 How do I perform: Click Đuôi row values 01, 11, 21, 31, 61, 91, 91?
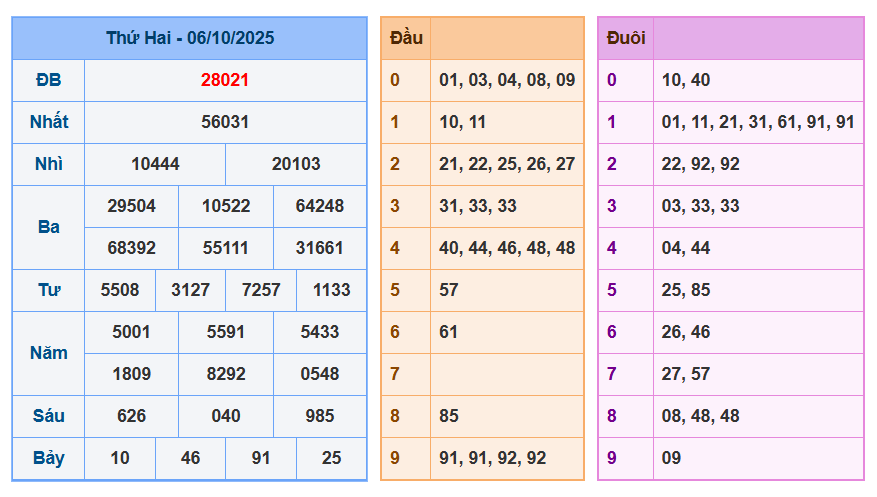coord(757,122)
